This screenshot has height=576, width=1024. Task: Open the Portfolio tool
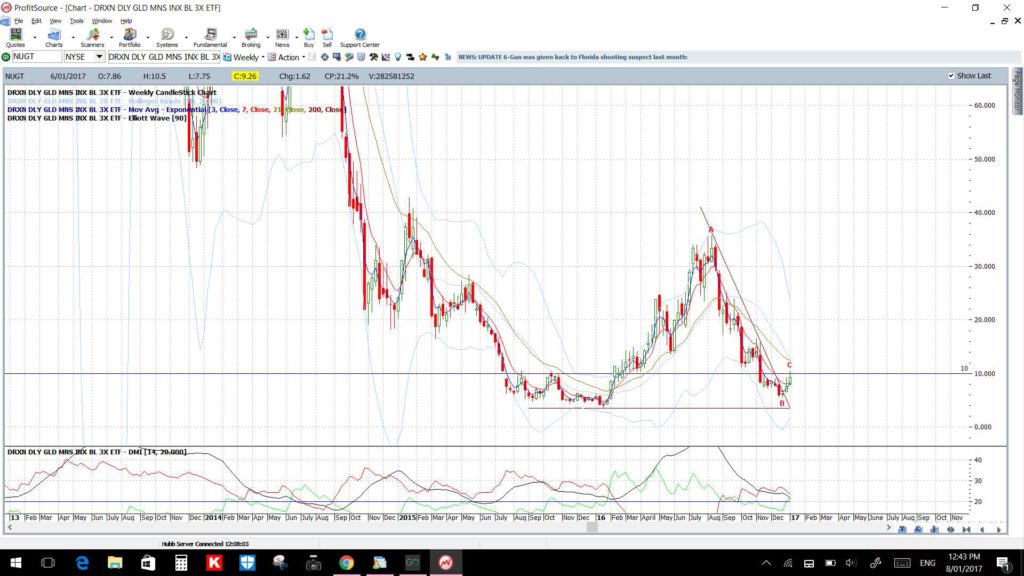[x=129, y=37]
